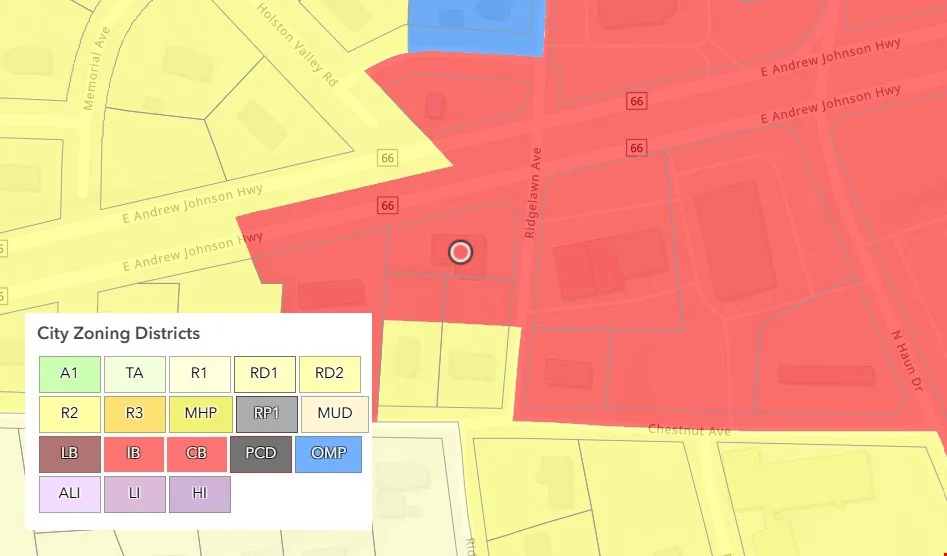Click the blue OMP zoned parcel on map

tap(477, 27)
